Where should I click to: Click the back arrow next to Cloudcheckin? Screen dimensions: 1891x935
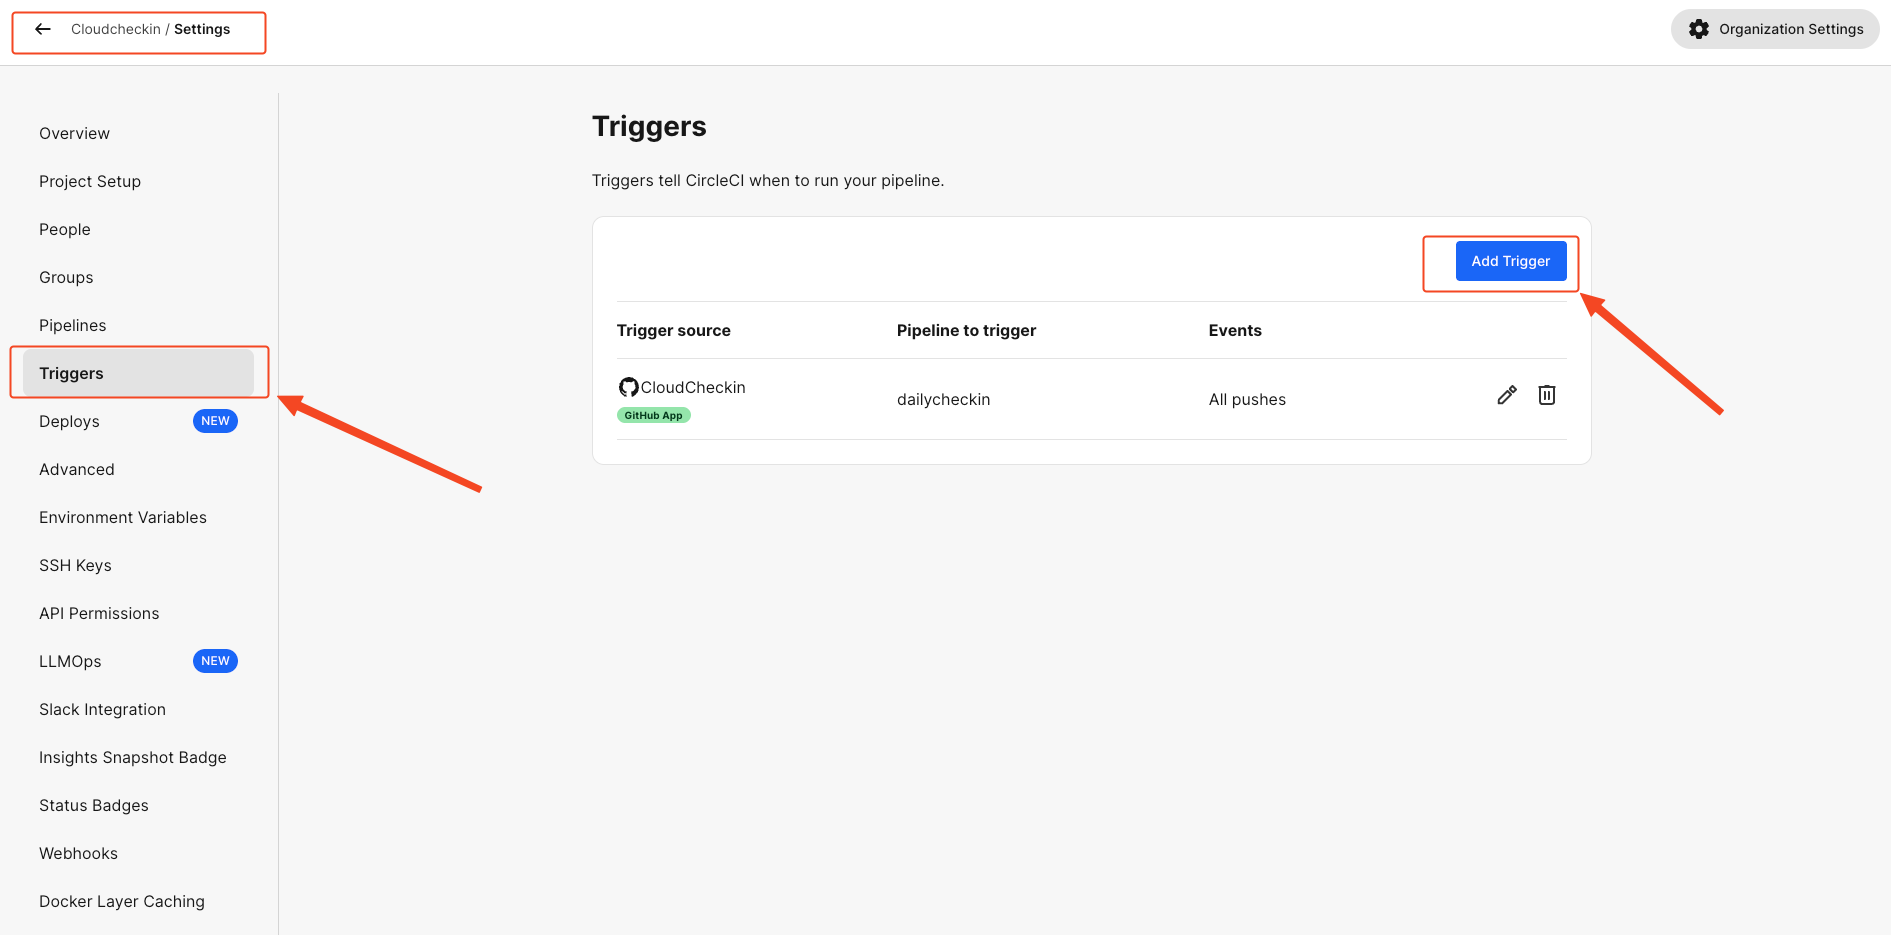(x=43, y=29)
